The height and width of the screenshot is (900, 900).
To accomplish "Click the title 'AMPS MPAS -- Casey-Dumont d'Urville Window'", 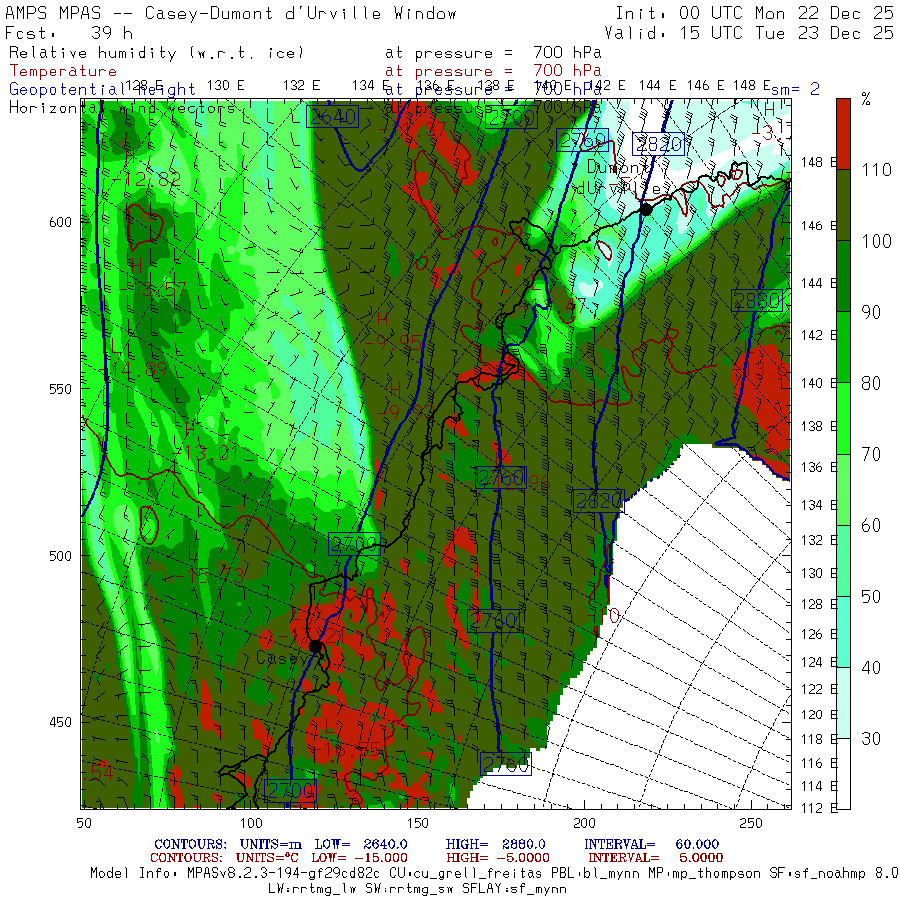I will coord(231,13).
